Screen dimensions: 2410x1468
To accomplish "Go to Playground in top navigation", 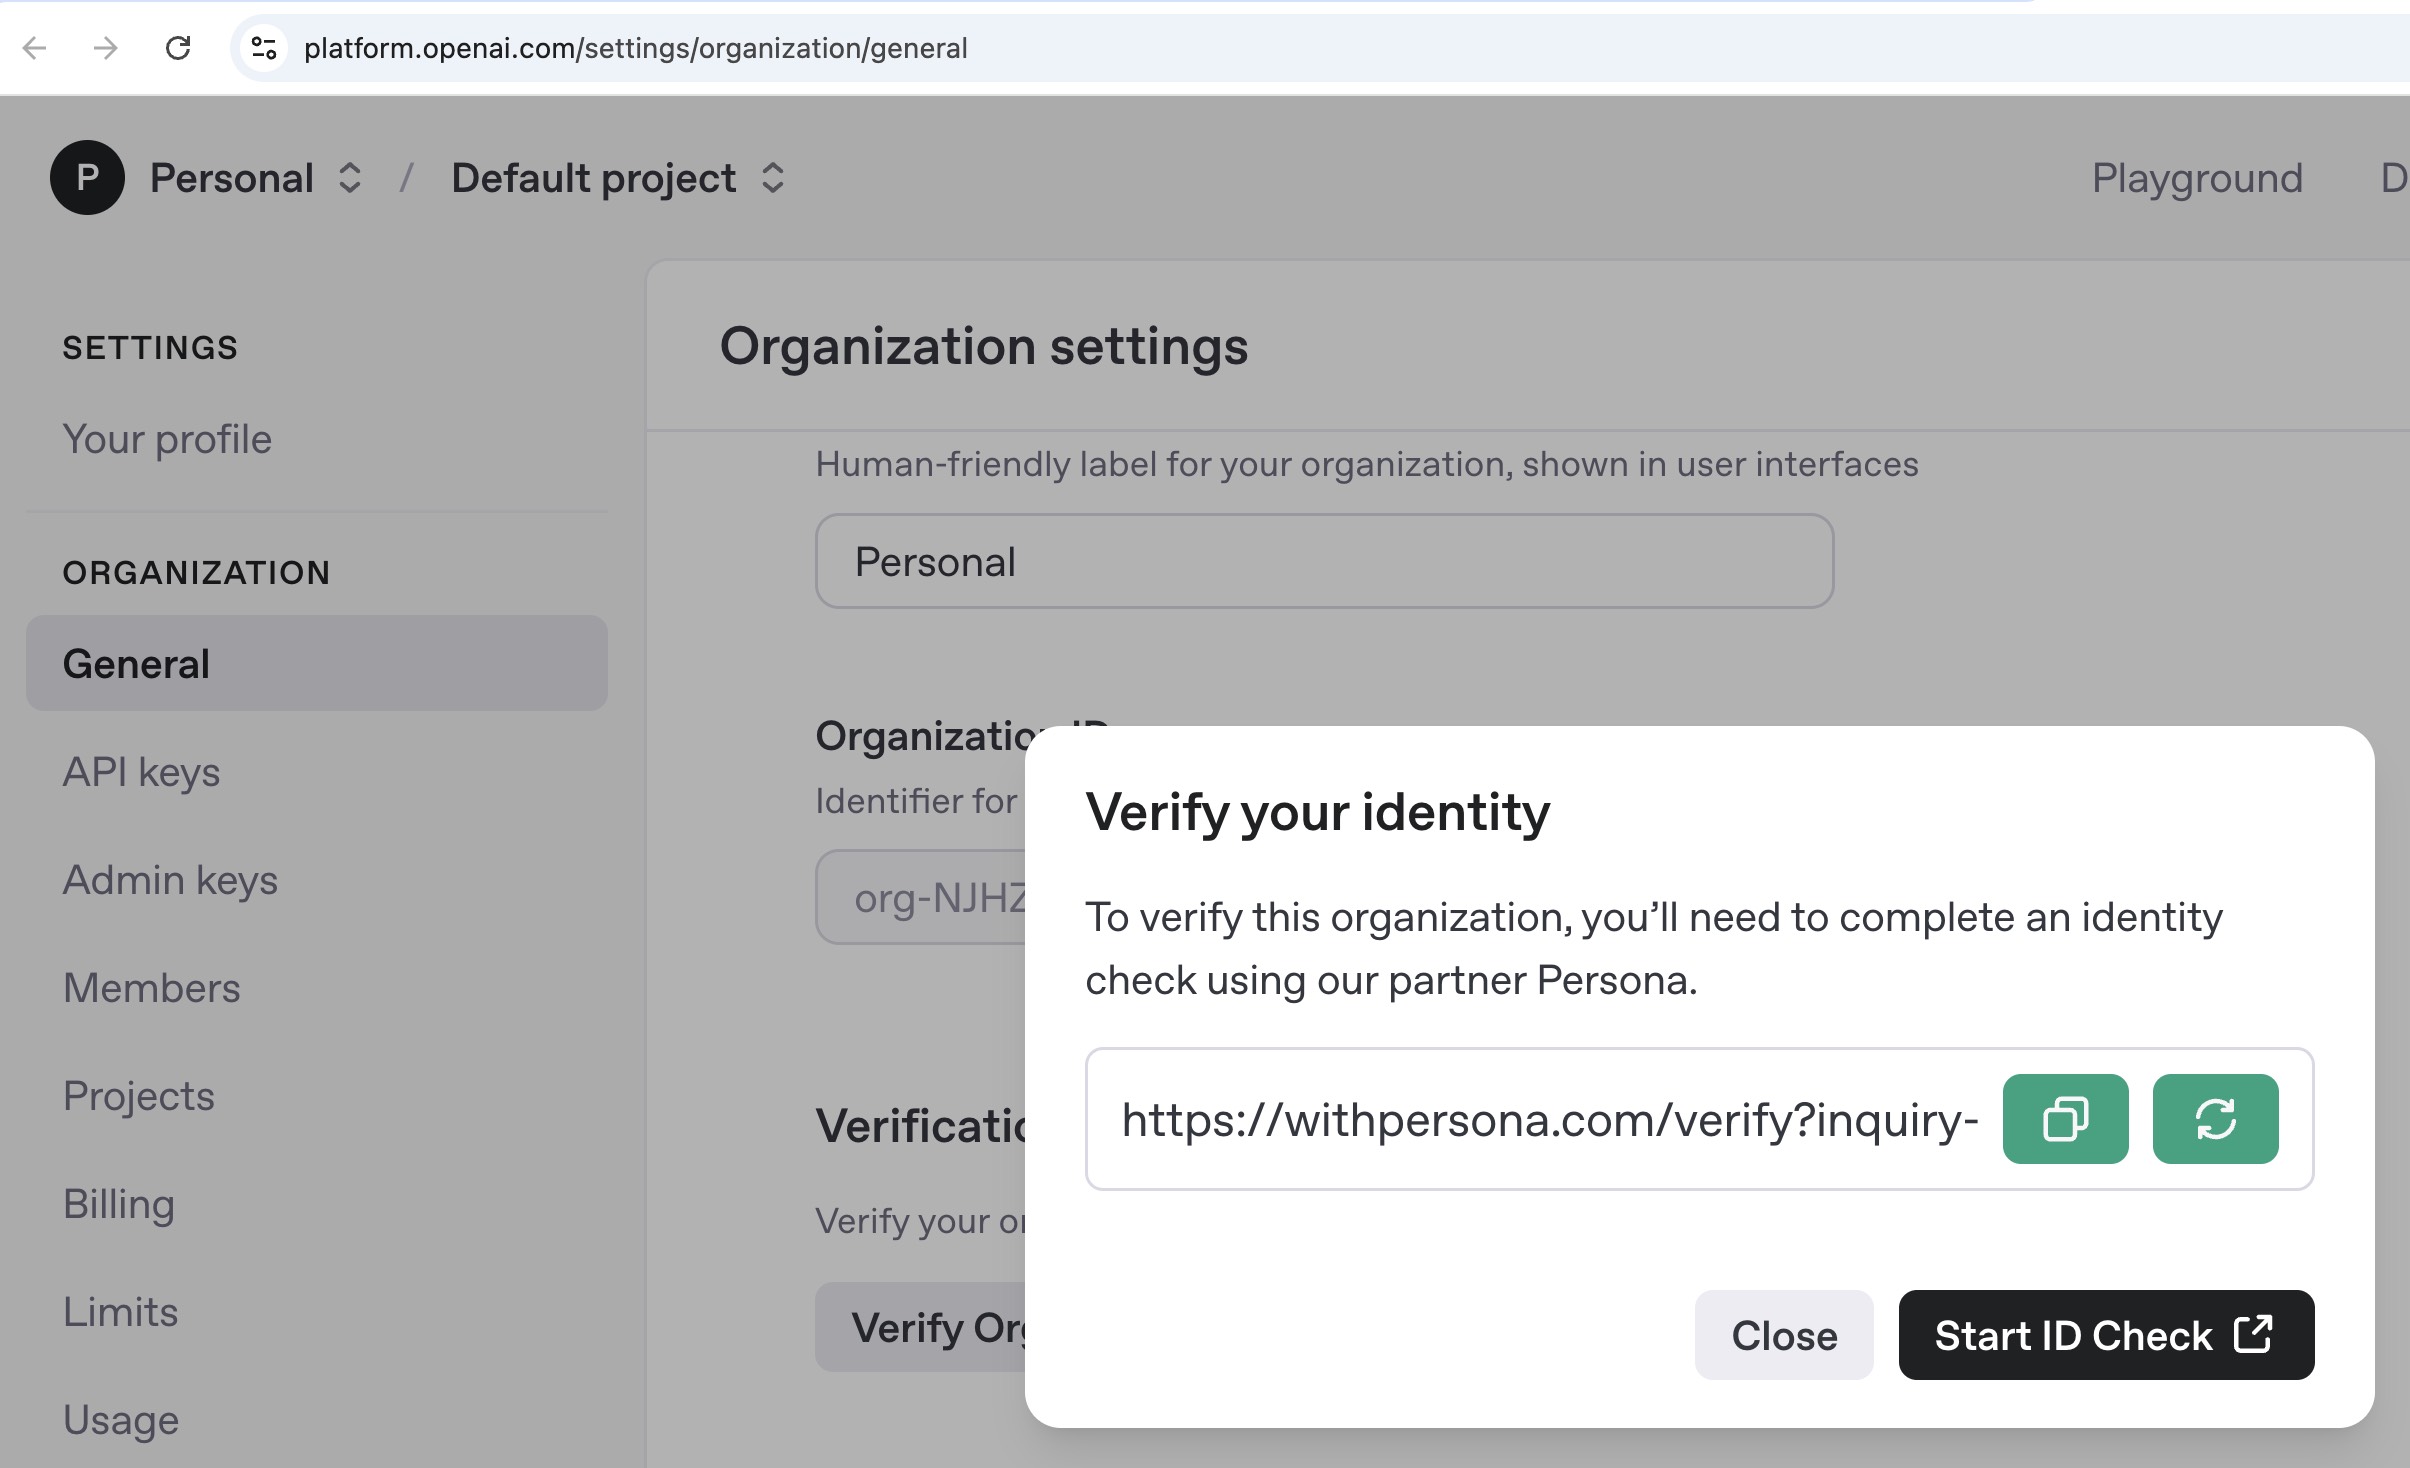I will point(2197,178).
